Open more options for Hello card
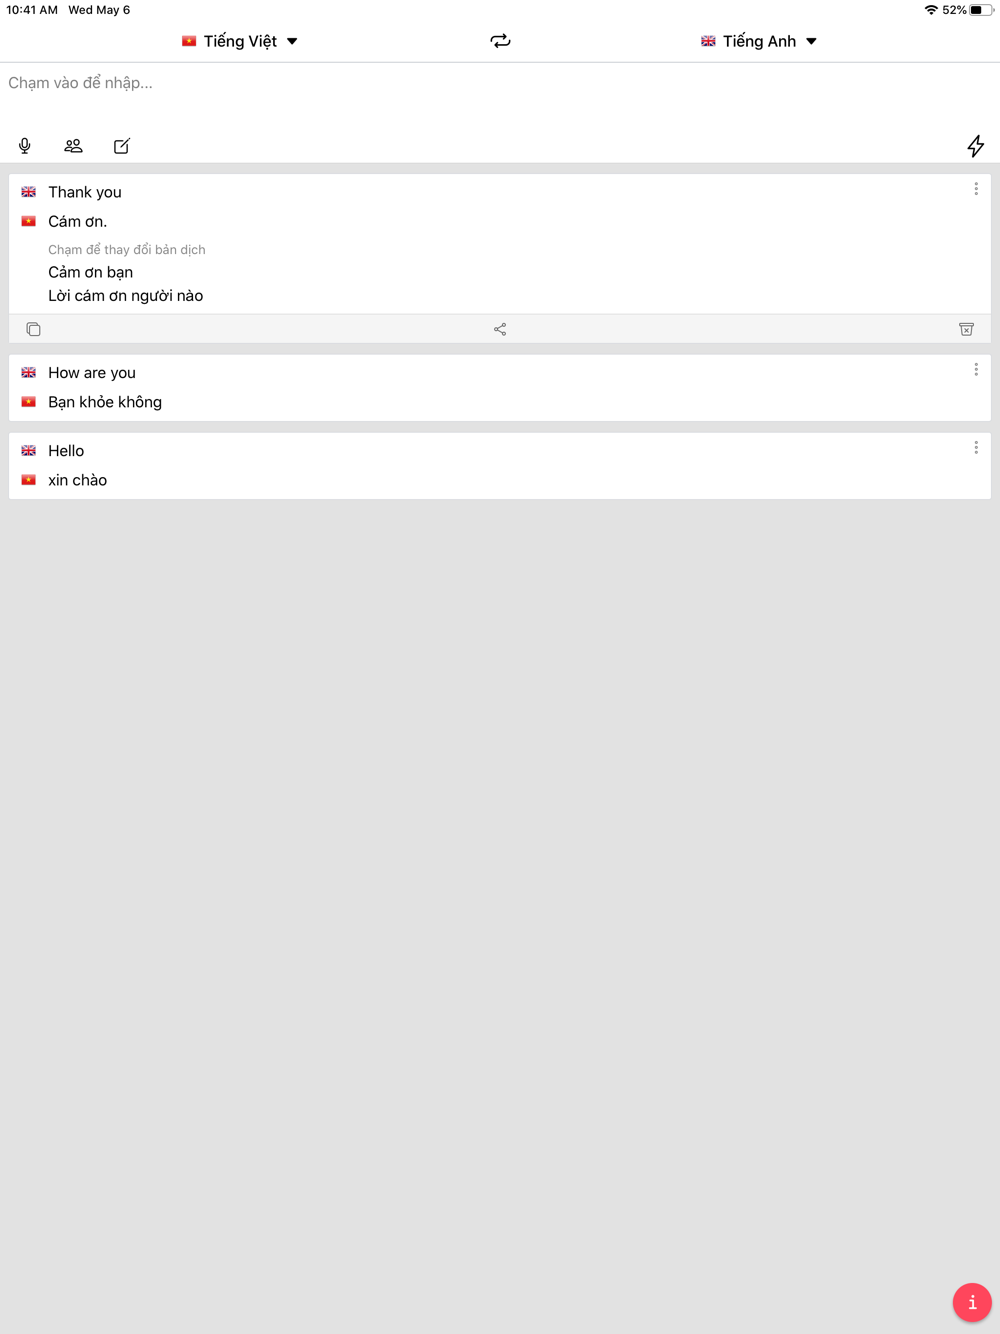This screenshot has width=1000, height=1334. 976,448
